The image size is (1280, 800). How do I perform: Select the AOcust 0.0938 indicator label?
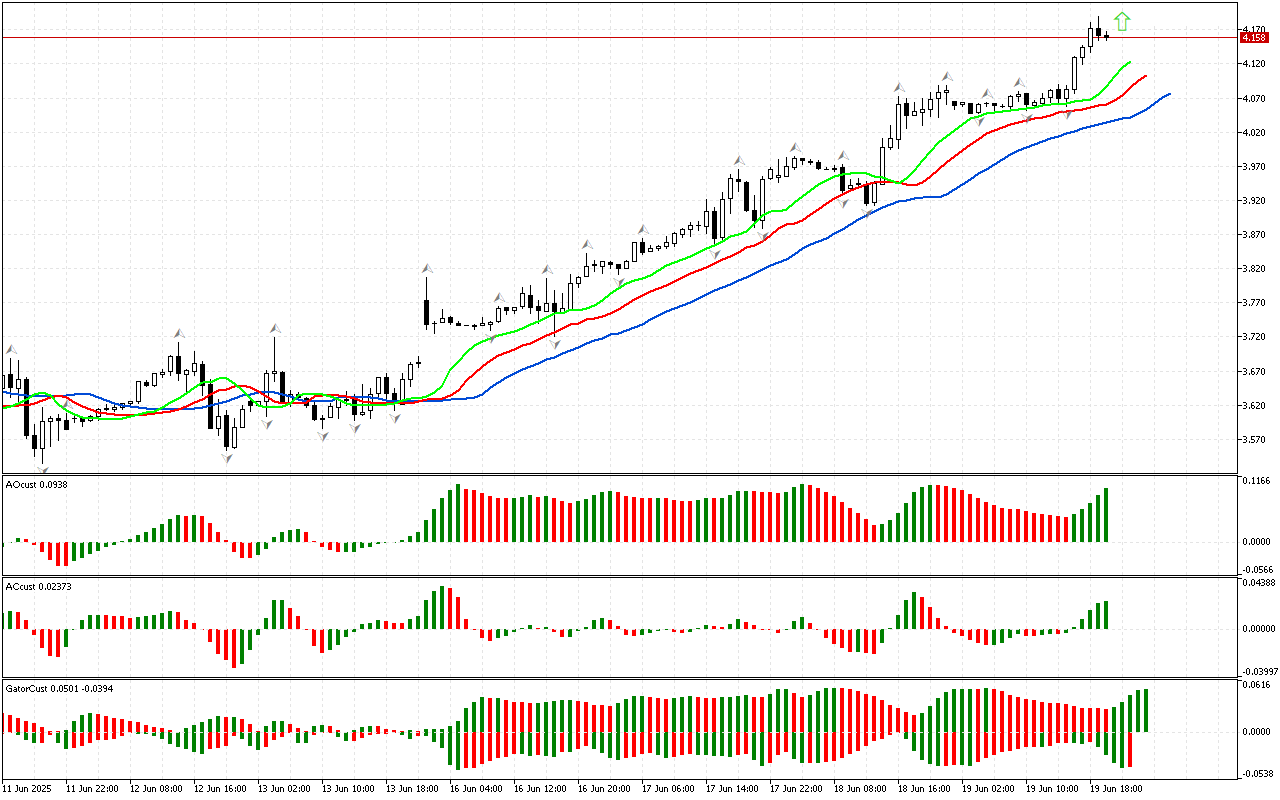tap(32, 484)
